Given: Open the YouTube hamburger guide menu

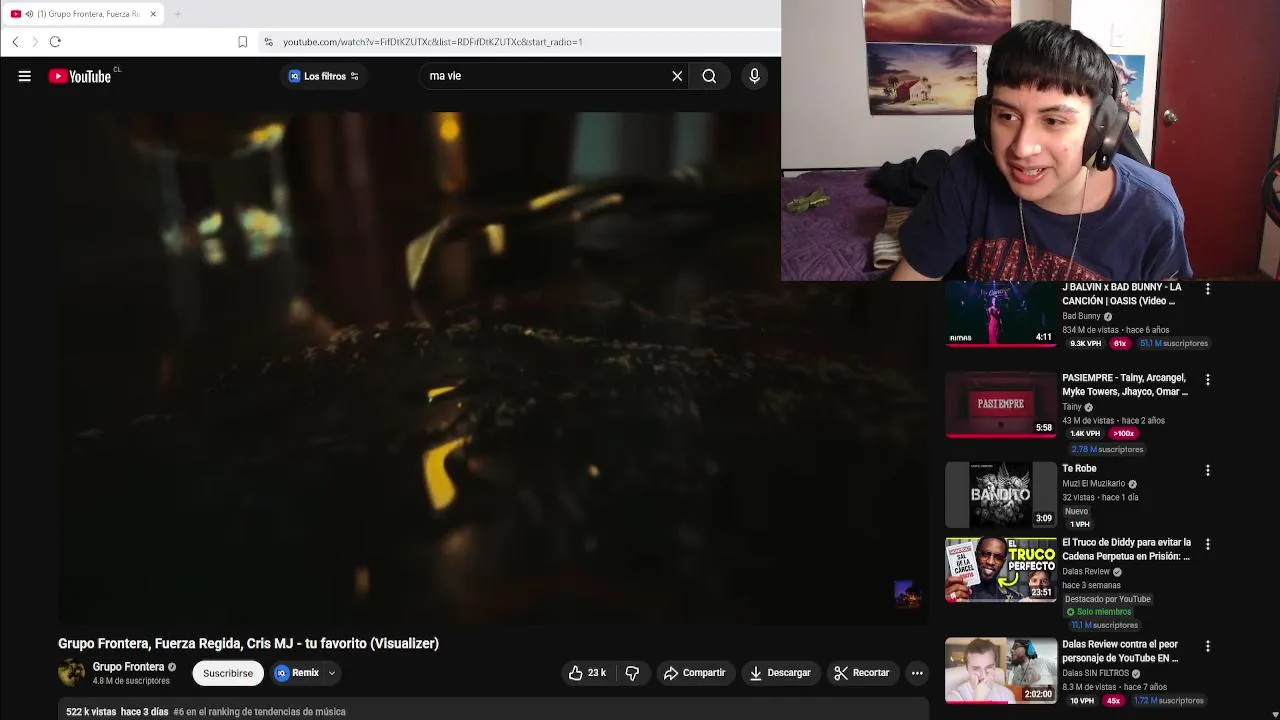Looking at the screenshot, I should (25, 76).
